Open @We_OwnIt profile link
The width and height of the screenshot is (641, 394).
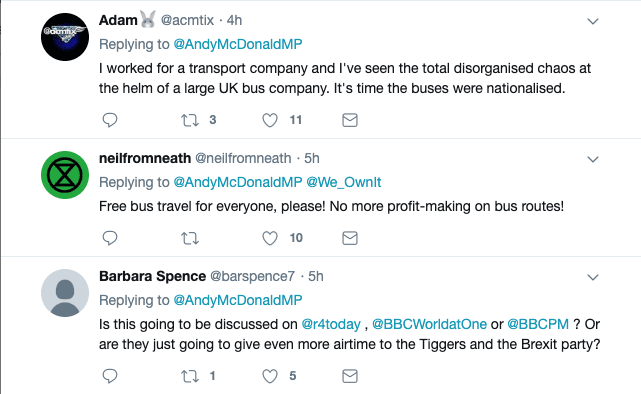click(343, 182)
